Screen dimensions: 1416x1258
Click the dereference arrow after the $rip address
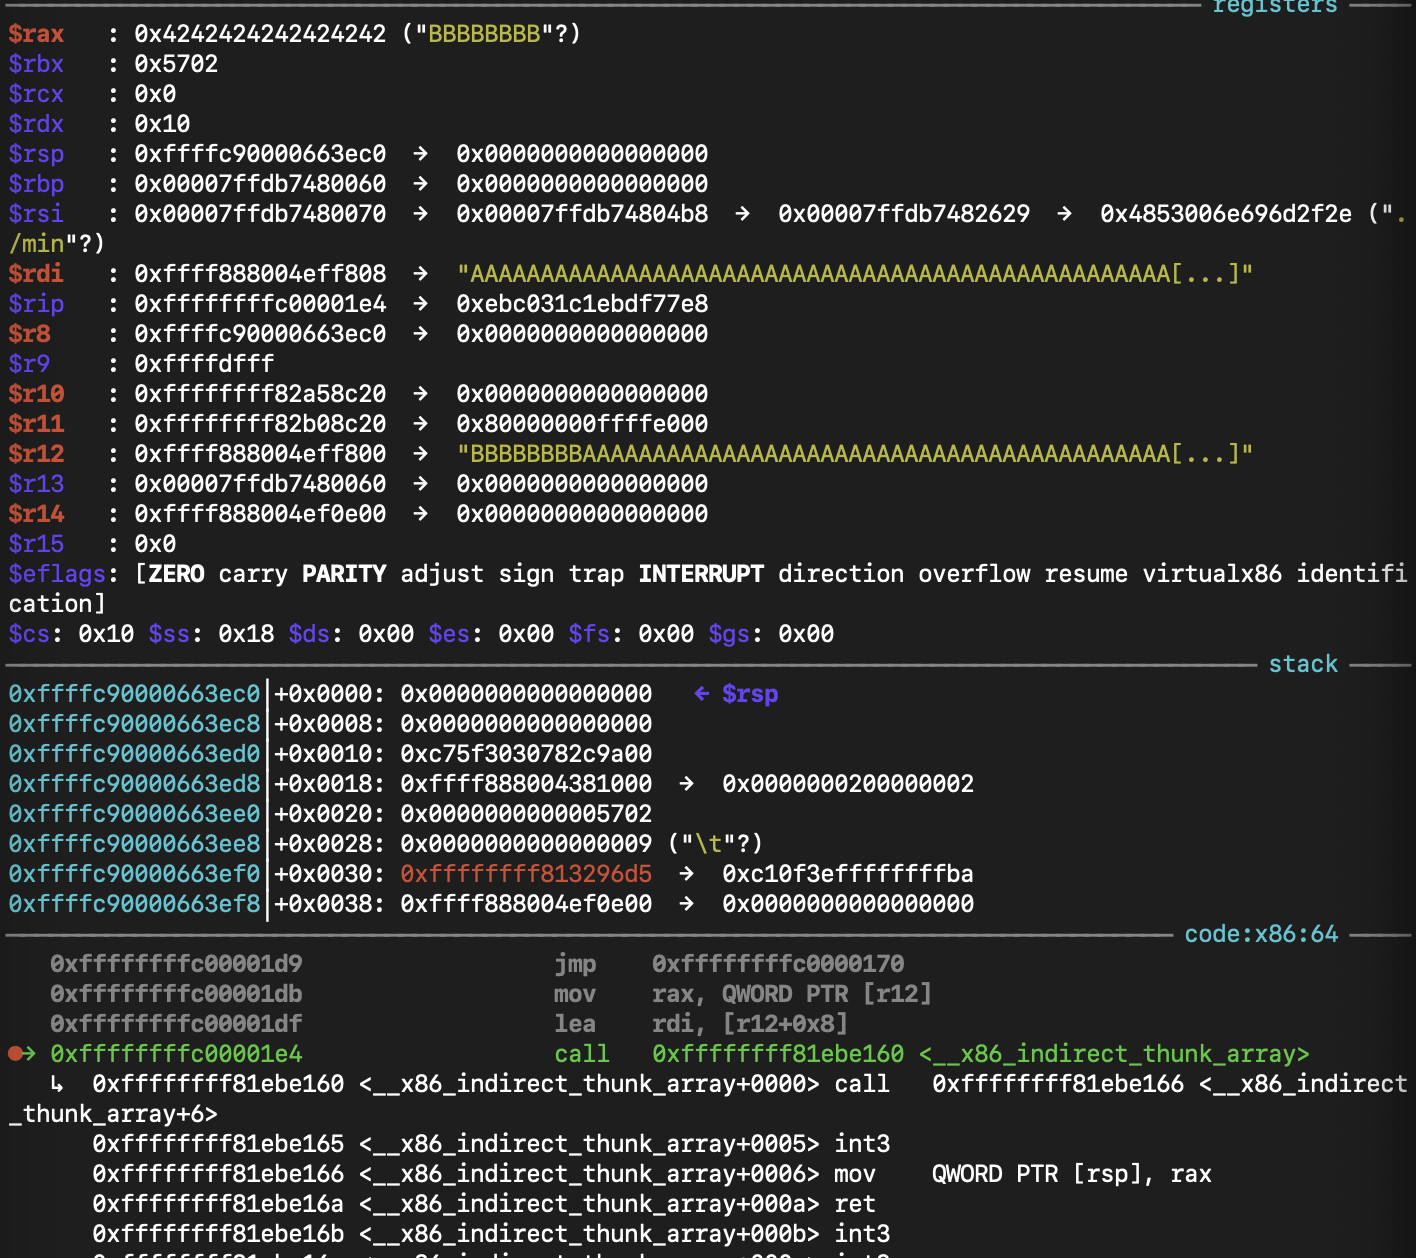pyautogui.click(x=421, y=303)
